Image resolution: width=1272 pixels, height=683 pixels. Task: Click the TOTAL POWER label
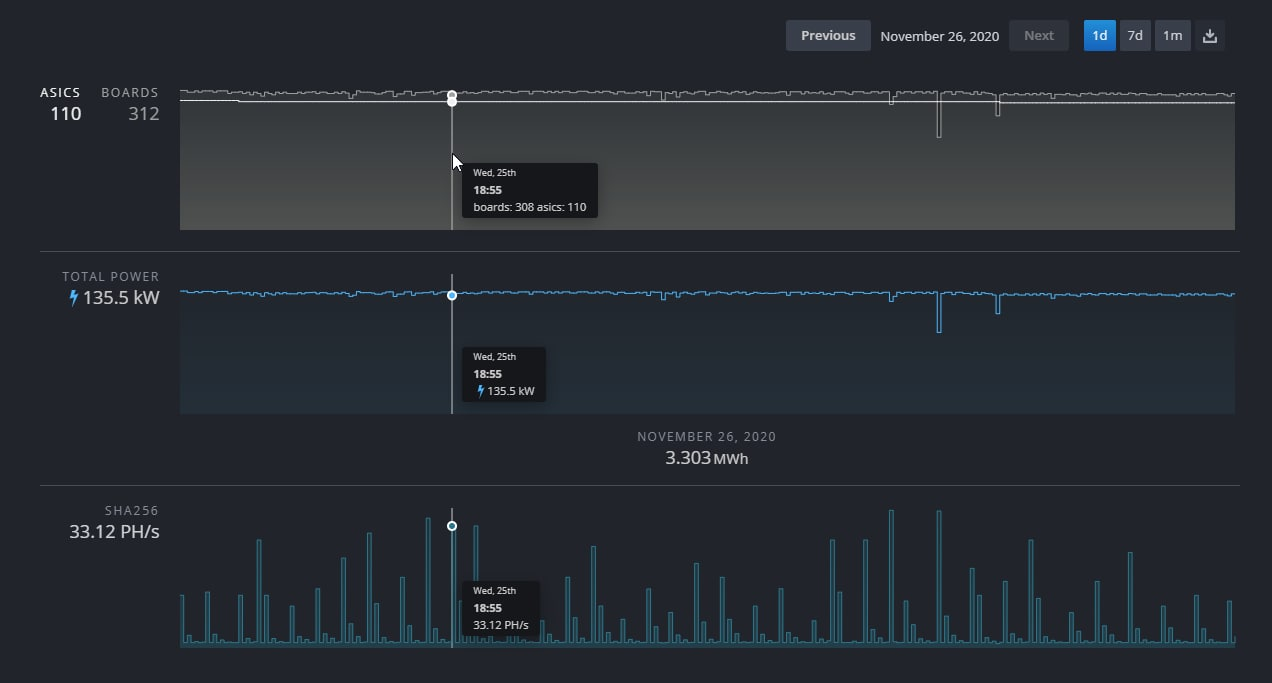click(x=110, y=277)
